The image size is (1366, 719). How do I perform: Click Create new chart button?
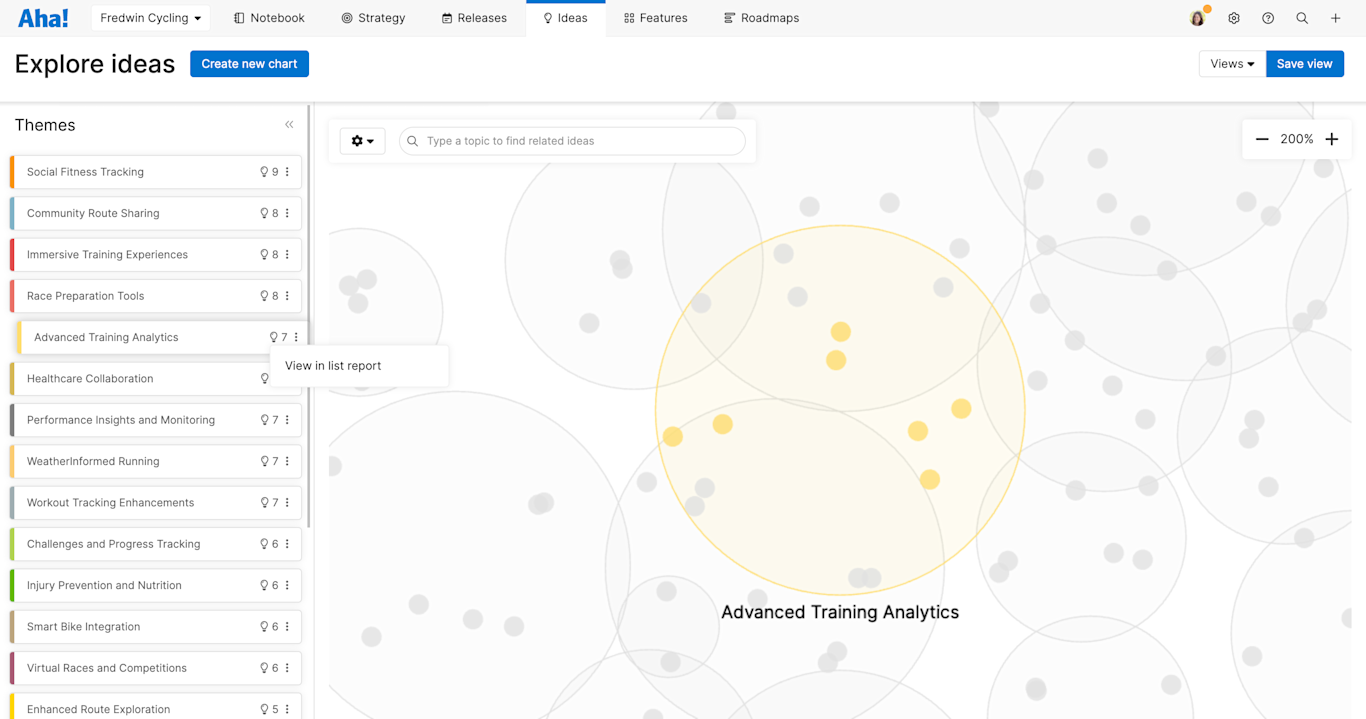click(x=249, y=64)
